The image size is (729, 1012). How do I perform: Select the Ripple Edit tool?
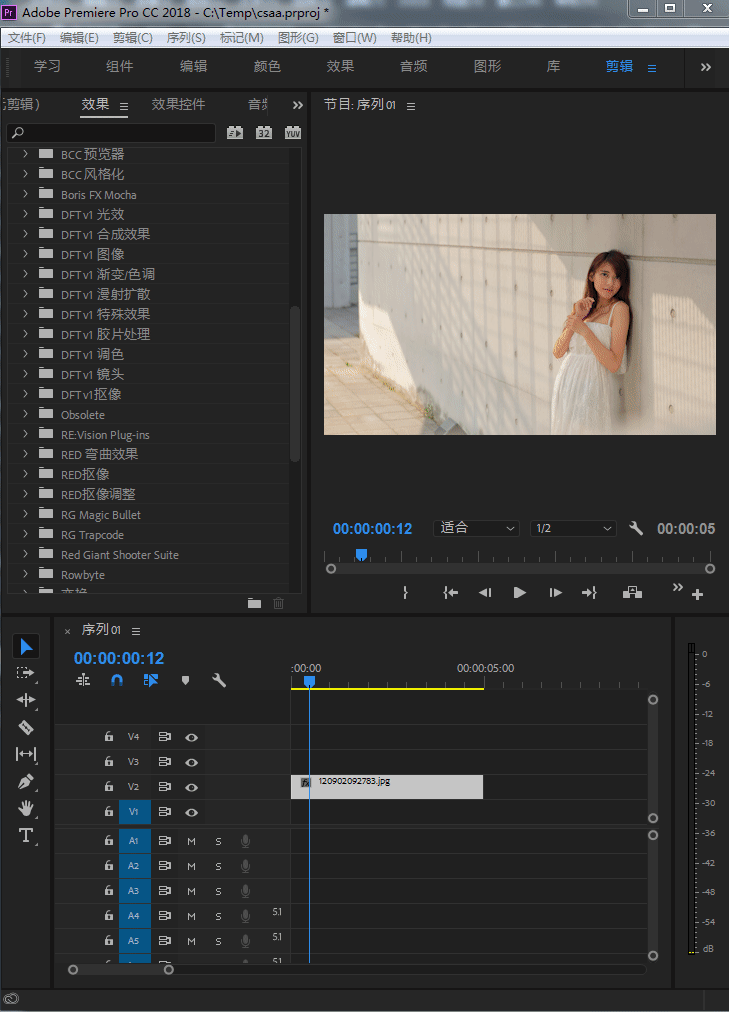click(x=26, y=700)
